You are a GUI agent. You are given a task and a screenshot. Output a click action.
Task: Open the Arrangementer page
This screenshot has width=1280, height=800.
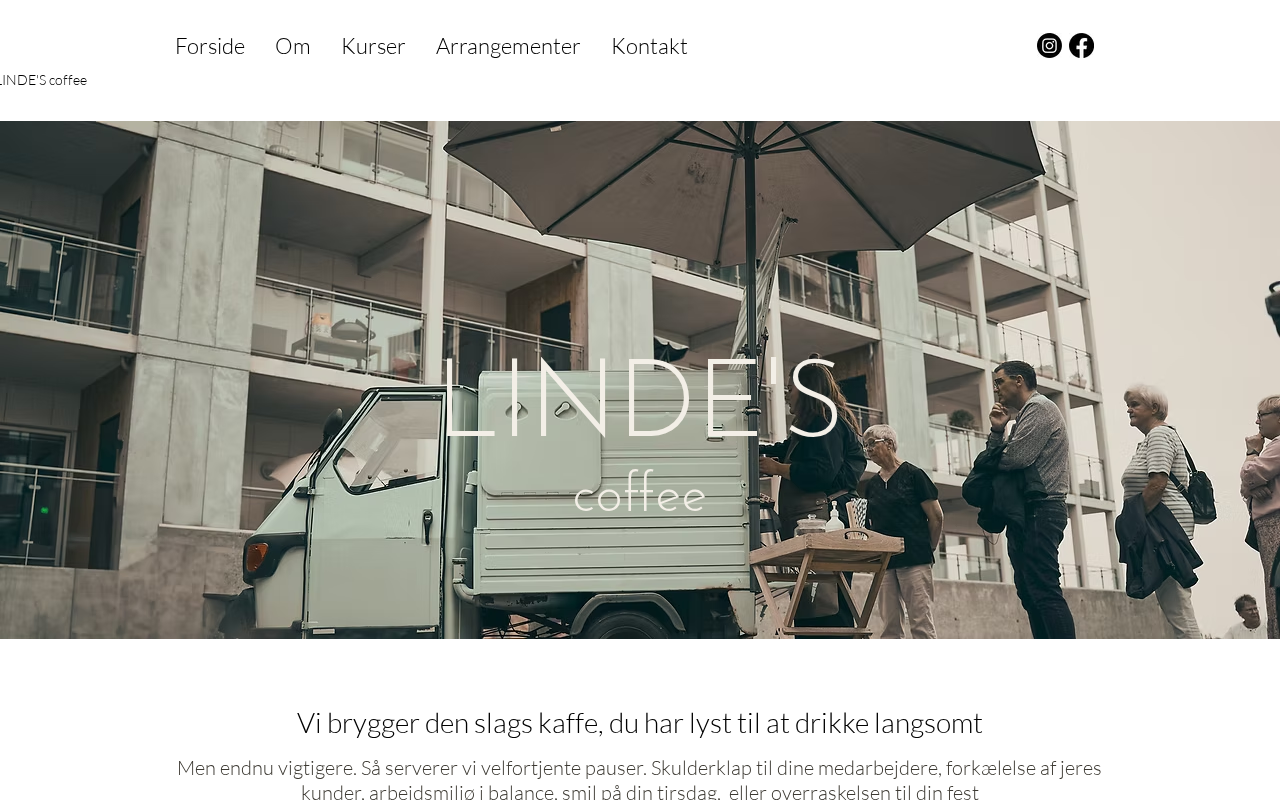tap(508, 46)
